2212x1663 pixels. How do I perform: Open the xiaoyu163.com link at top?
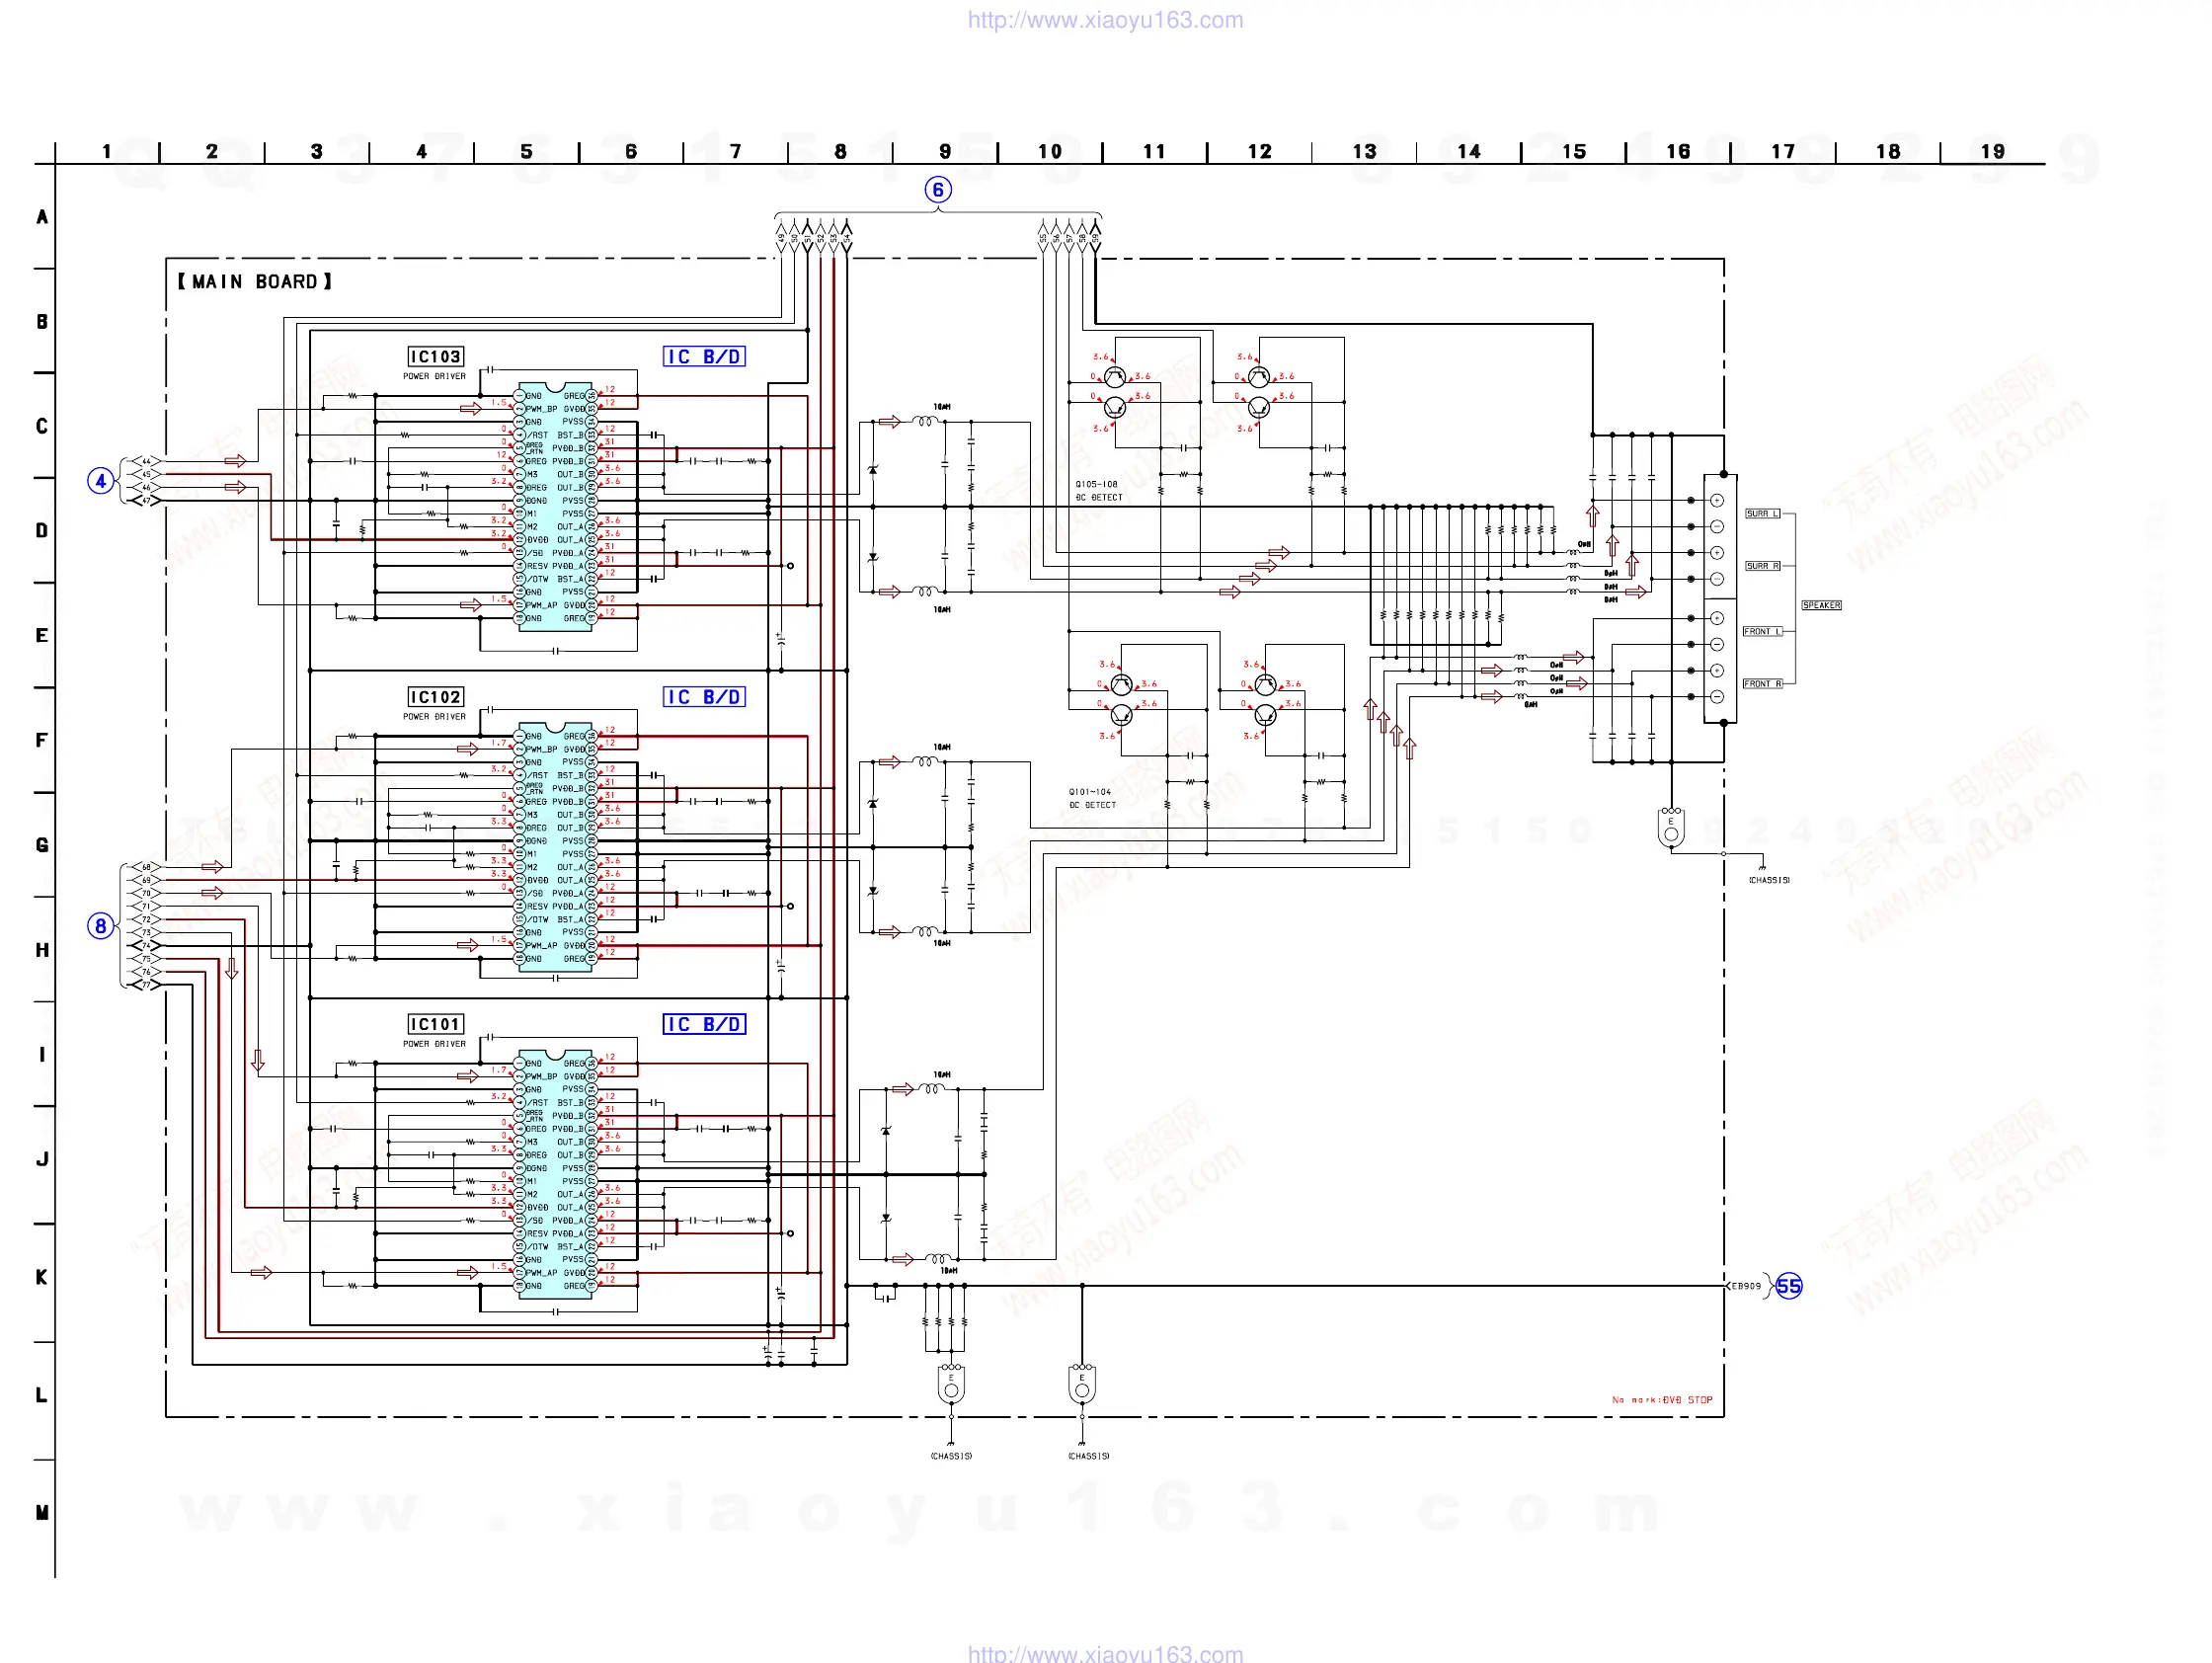coord(1105,20)
